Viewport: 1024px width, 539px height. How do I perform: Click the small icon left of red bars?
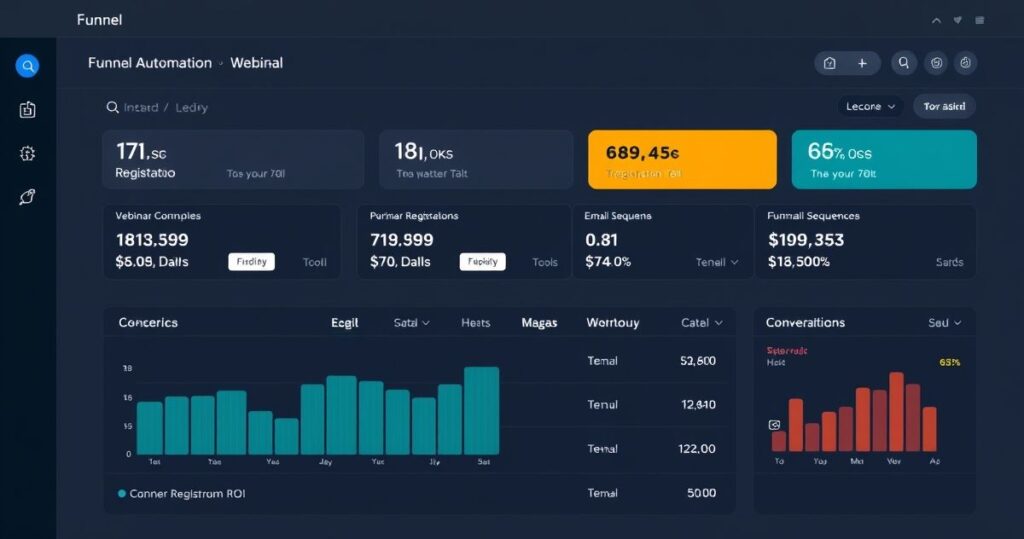pyautogui.click(x=774, y=425)
